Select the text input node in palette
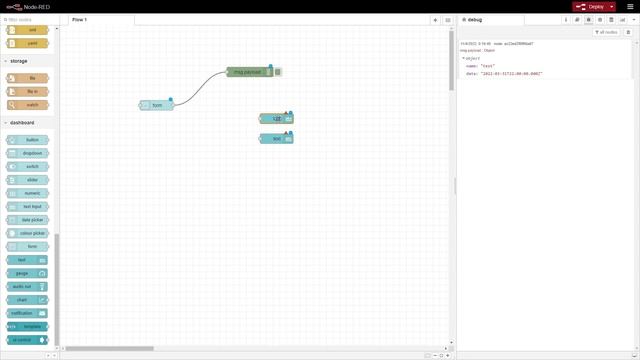This screenshot has height=360, width=640. click(28, 207)
